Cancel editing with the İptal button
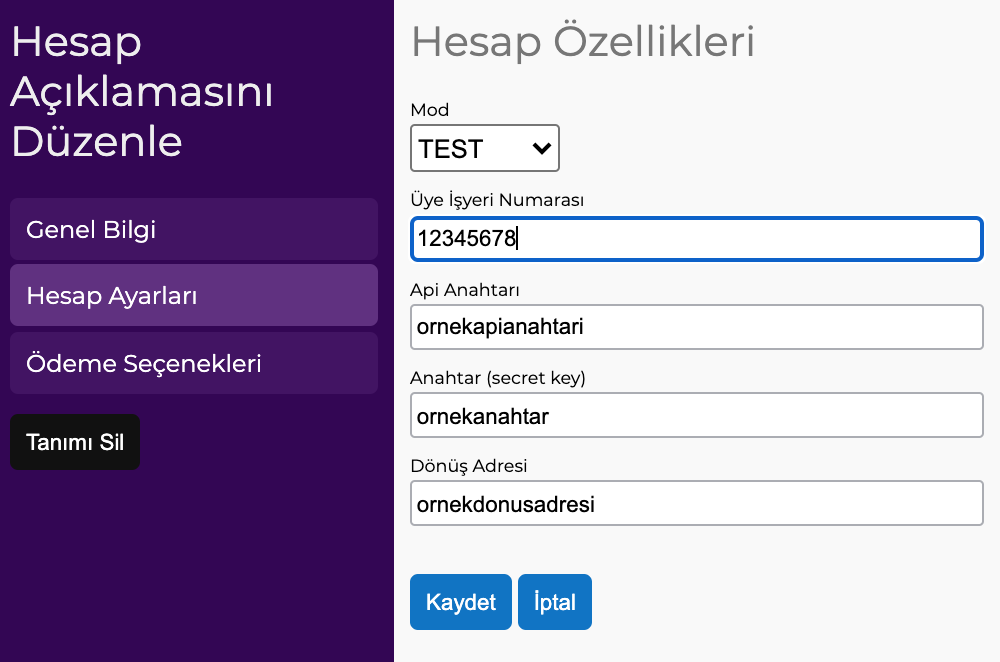The width and height of the screenshot is (1000, 662). click(x=555, y=602)
